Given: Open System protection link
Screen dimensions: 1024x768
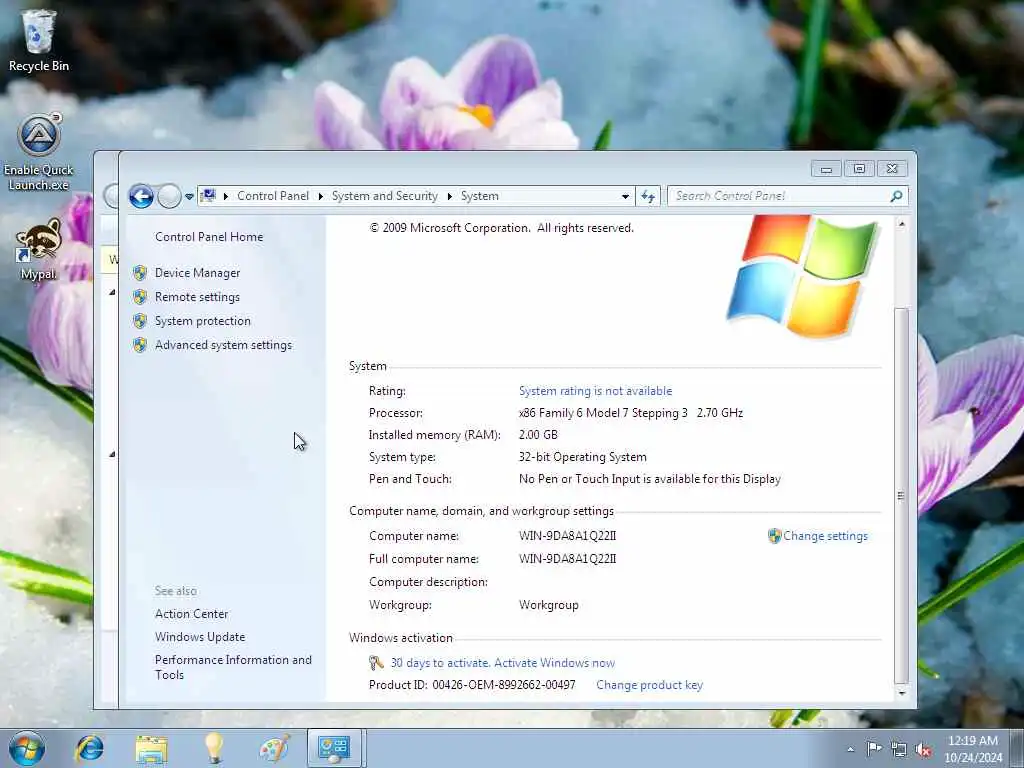Looking at the screenshot, I should pos(202,321).
